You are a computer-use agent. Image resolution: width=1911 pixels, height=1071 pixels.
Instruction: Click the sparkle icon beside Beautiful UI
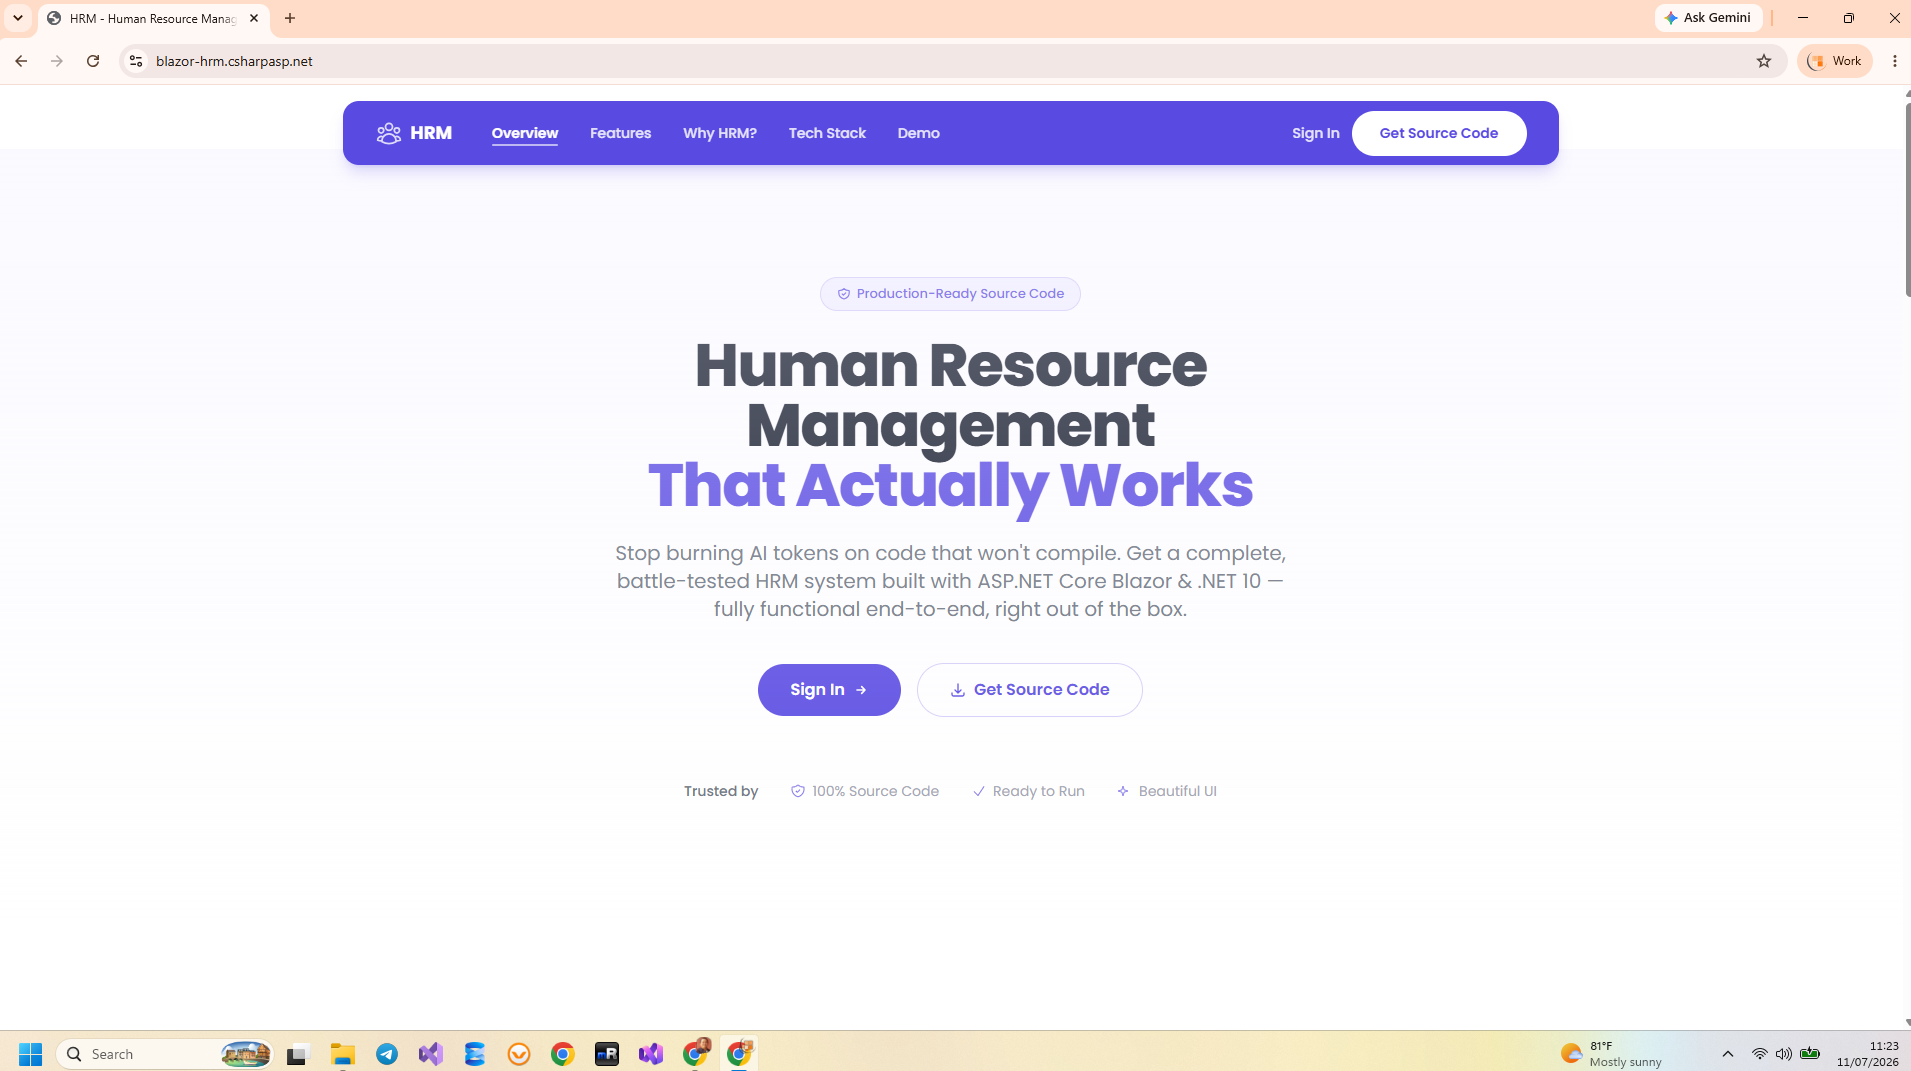pyautogui.click(x=1123, y=791)
